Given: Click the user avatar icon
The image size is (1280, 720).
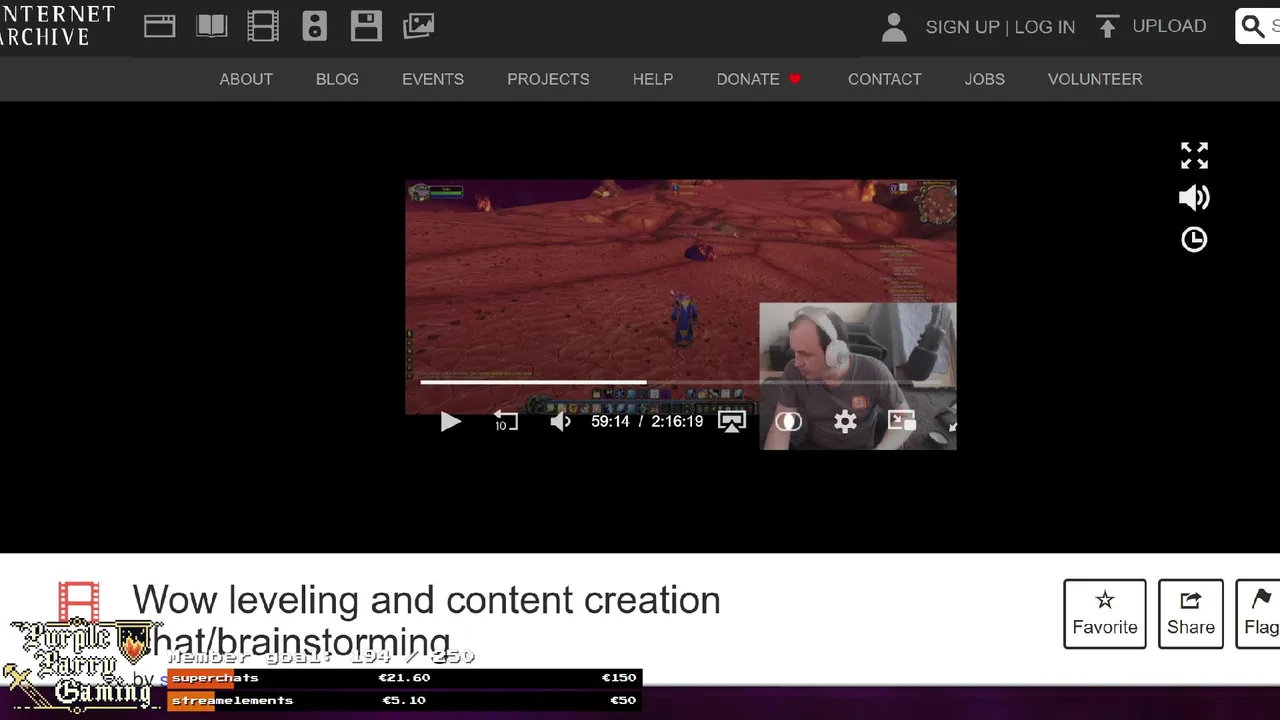Looking at the screenshot, I should [x=894, y=27].
